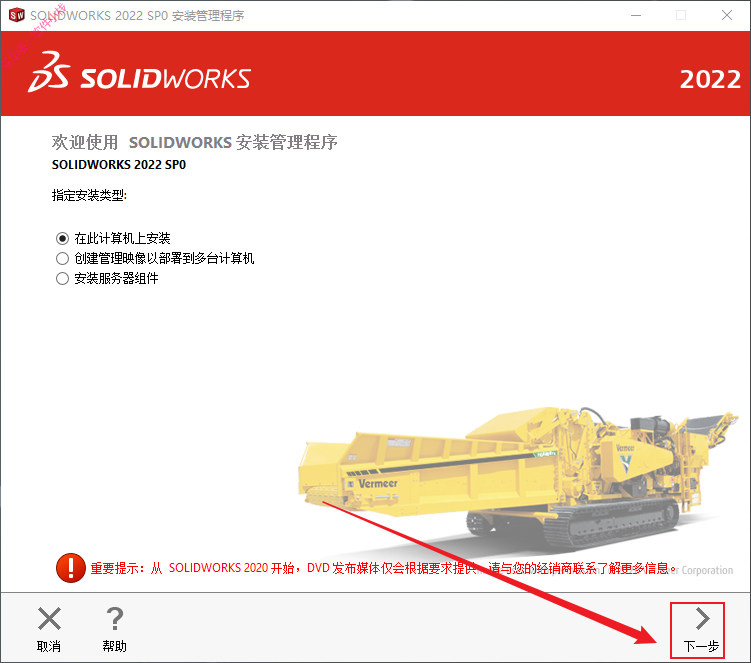The image size is (751, 663).
Task: Click the 下一步 button label
Action: coord(701,646)
